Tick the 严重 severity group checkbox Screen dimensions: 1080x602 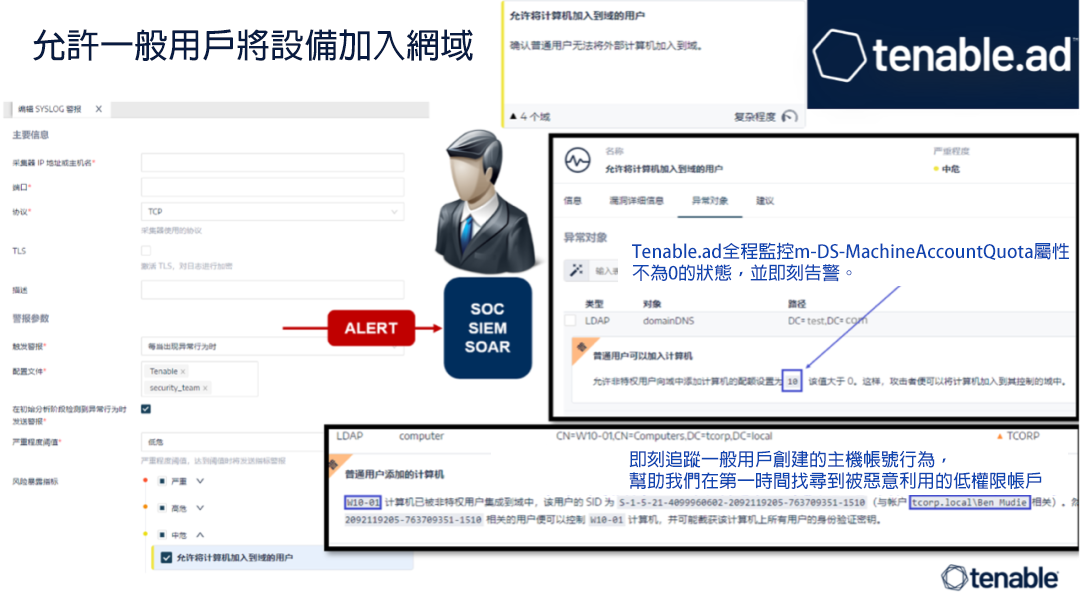(162, 481)
